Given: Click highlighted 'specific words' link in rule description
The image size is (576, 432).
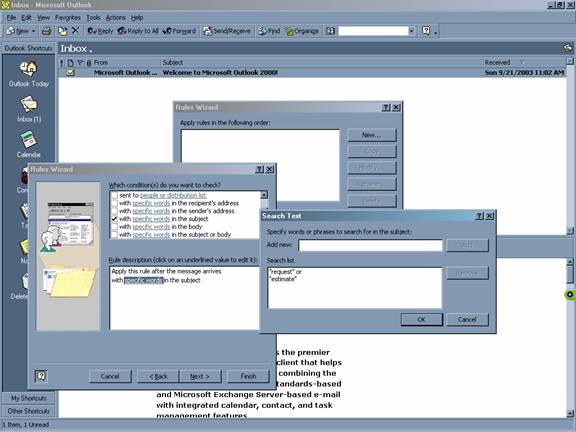Looking at the screenshot, I should 144,280.
